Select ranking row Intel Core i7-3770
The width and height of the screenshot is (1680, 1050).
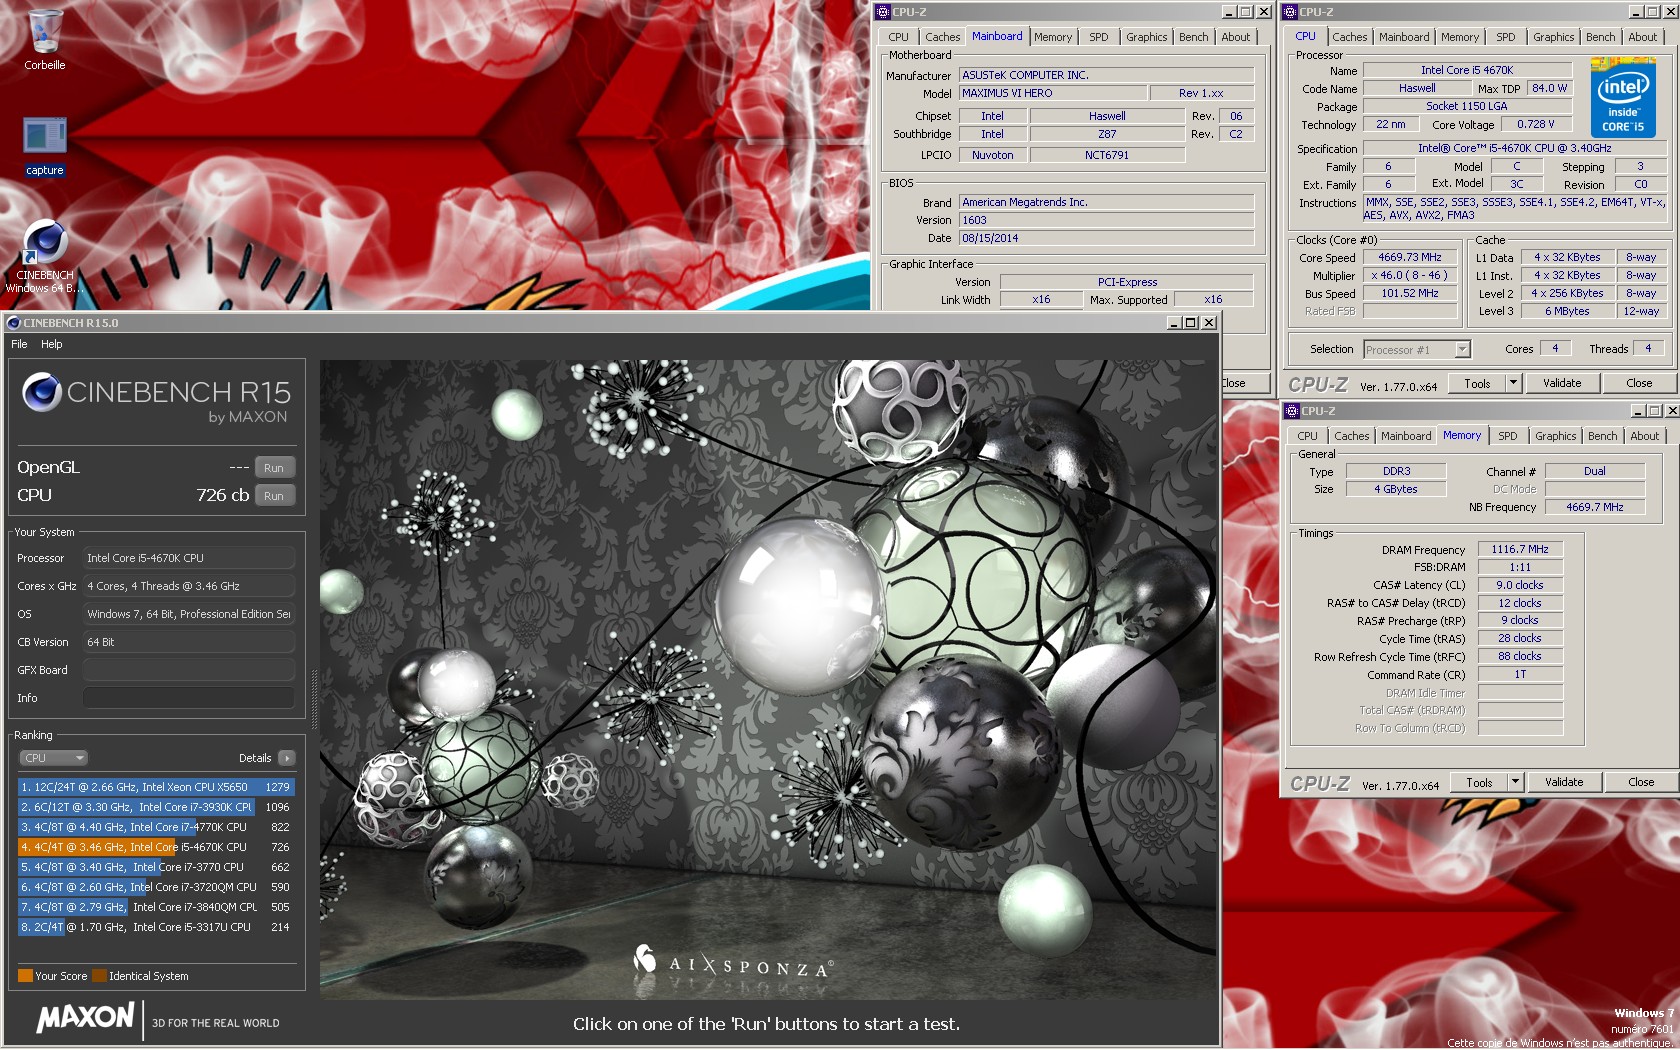point(156,867)
